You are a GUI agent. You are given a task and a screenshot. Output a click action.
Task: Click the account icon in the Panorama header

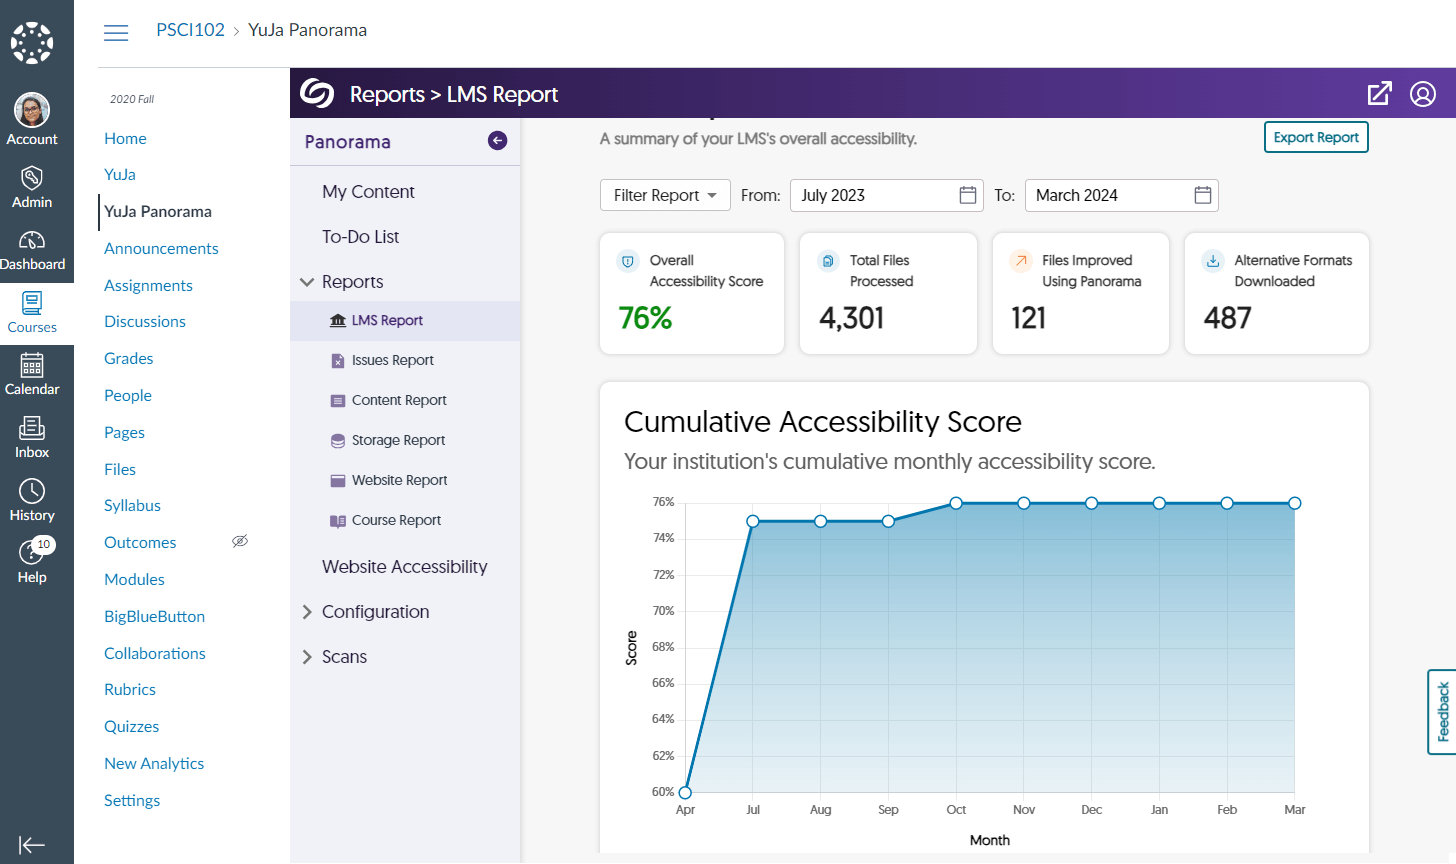(1422, 93)
